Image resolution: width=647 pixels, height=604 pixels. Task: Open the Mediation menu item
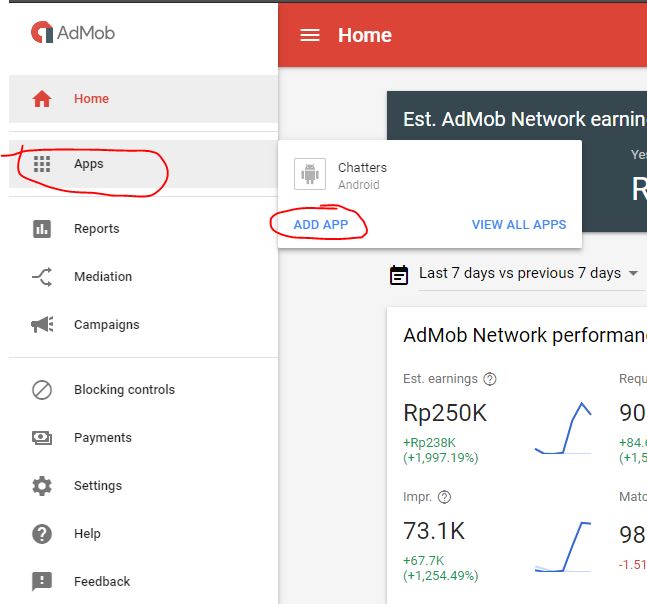(x=143, y=276)
